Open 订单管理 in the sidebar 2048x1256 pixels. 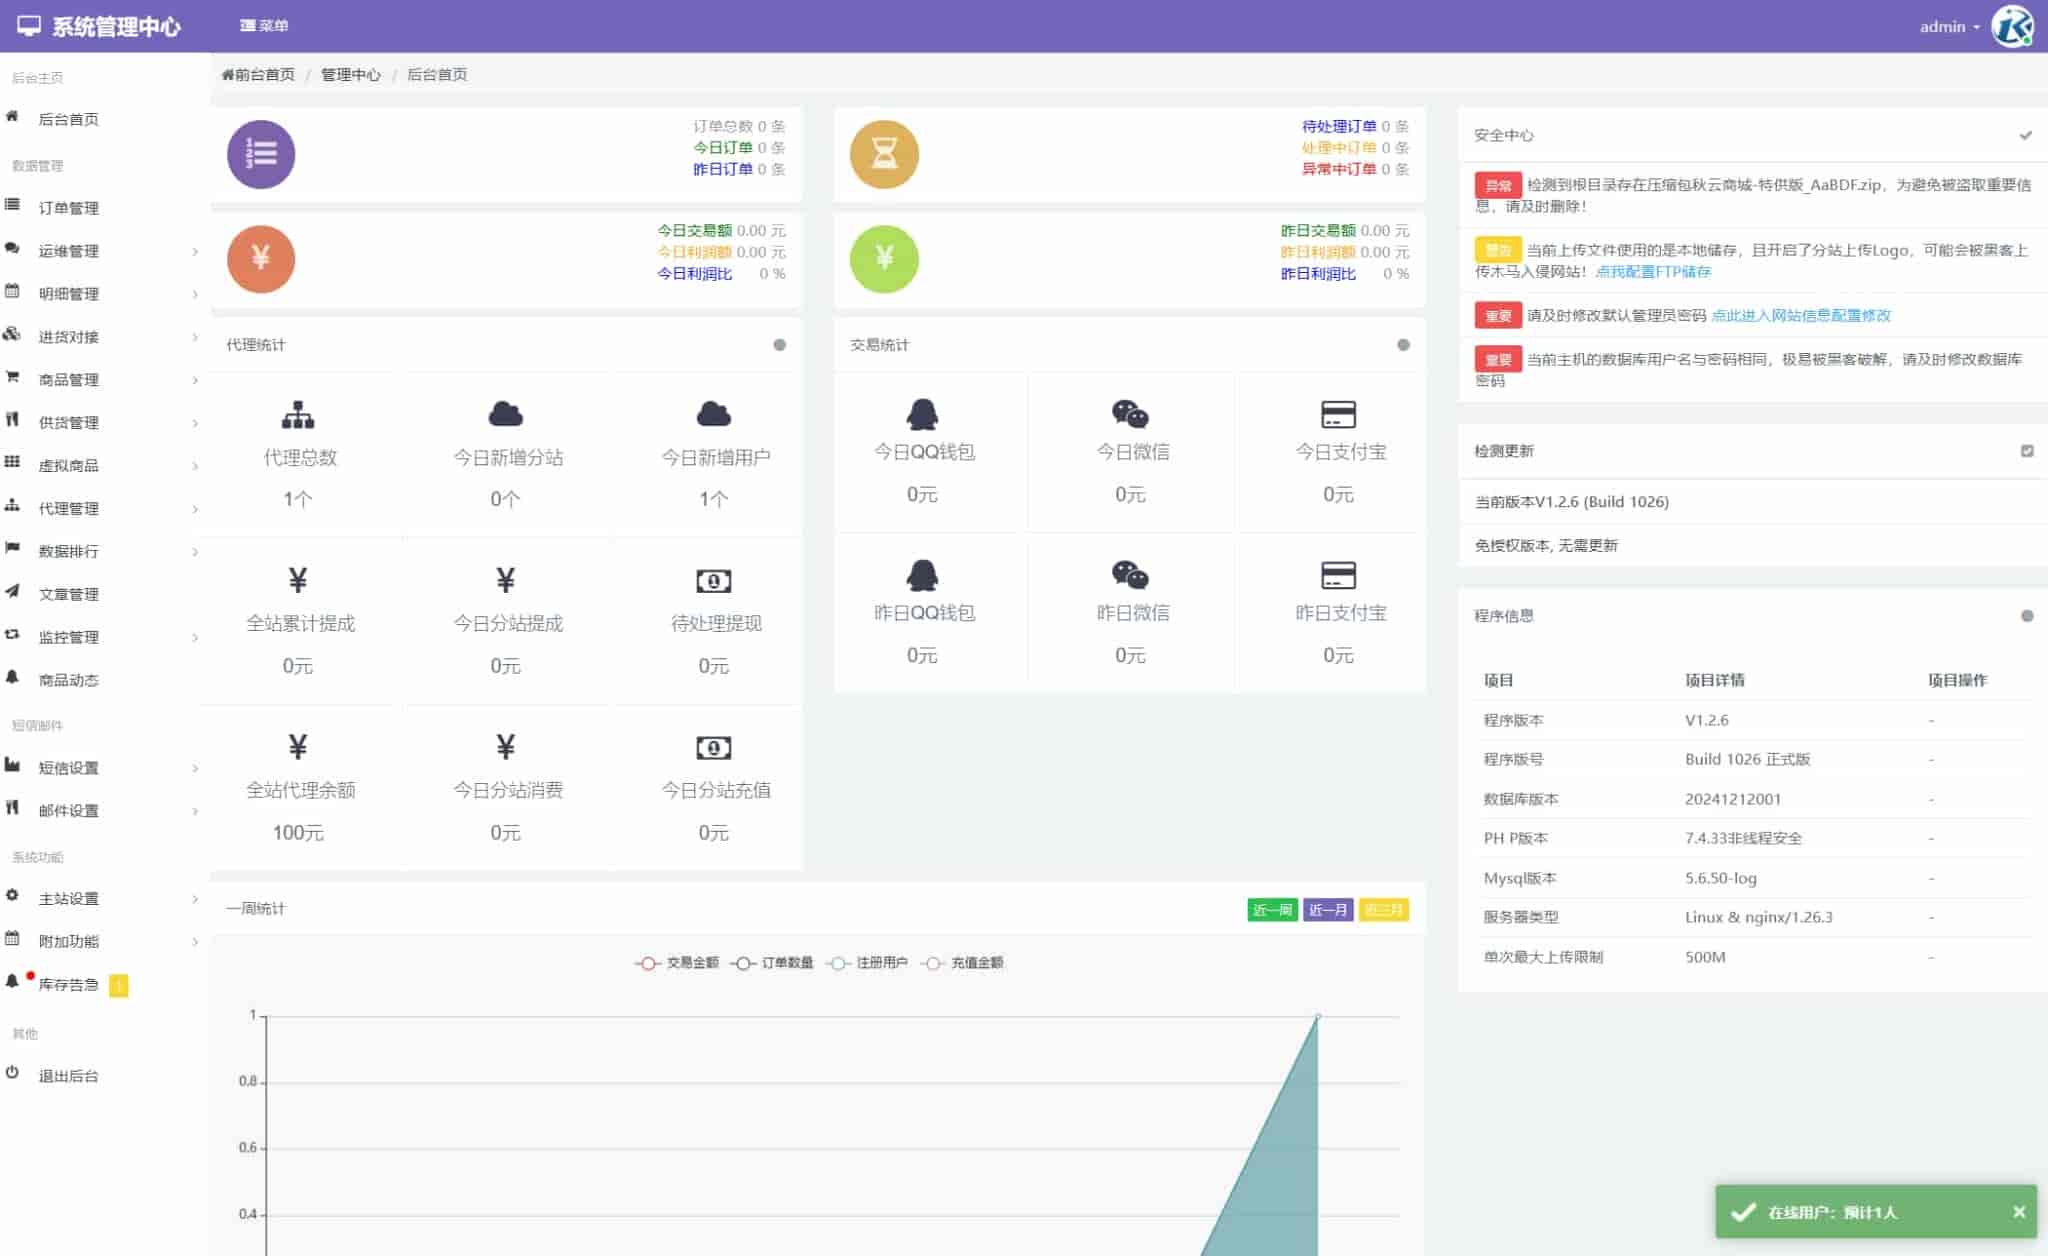click(68, 208)
